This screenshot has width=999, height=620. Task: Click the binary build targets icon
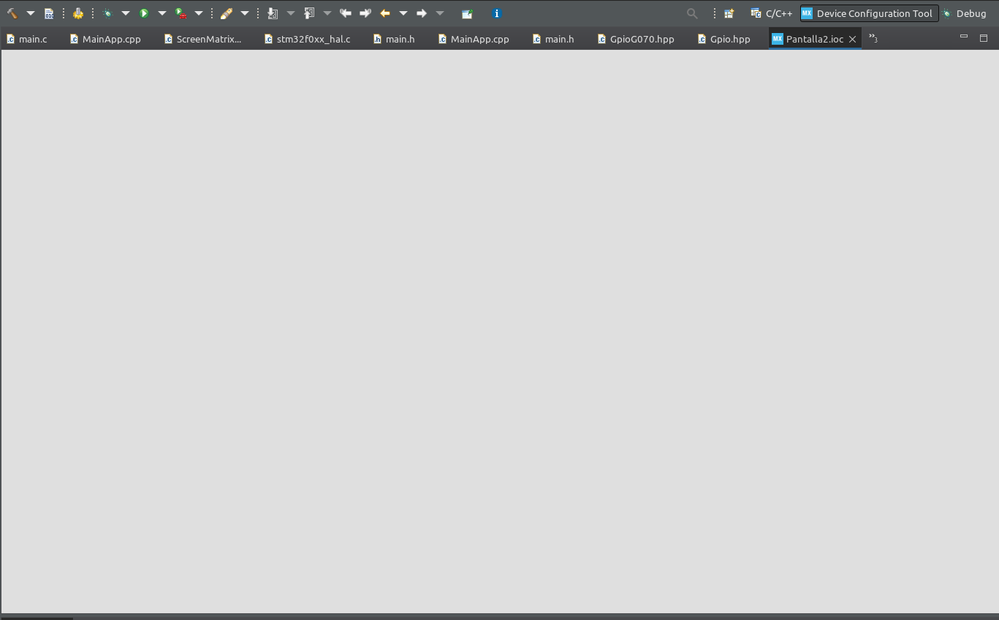click(48, 13)
